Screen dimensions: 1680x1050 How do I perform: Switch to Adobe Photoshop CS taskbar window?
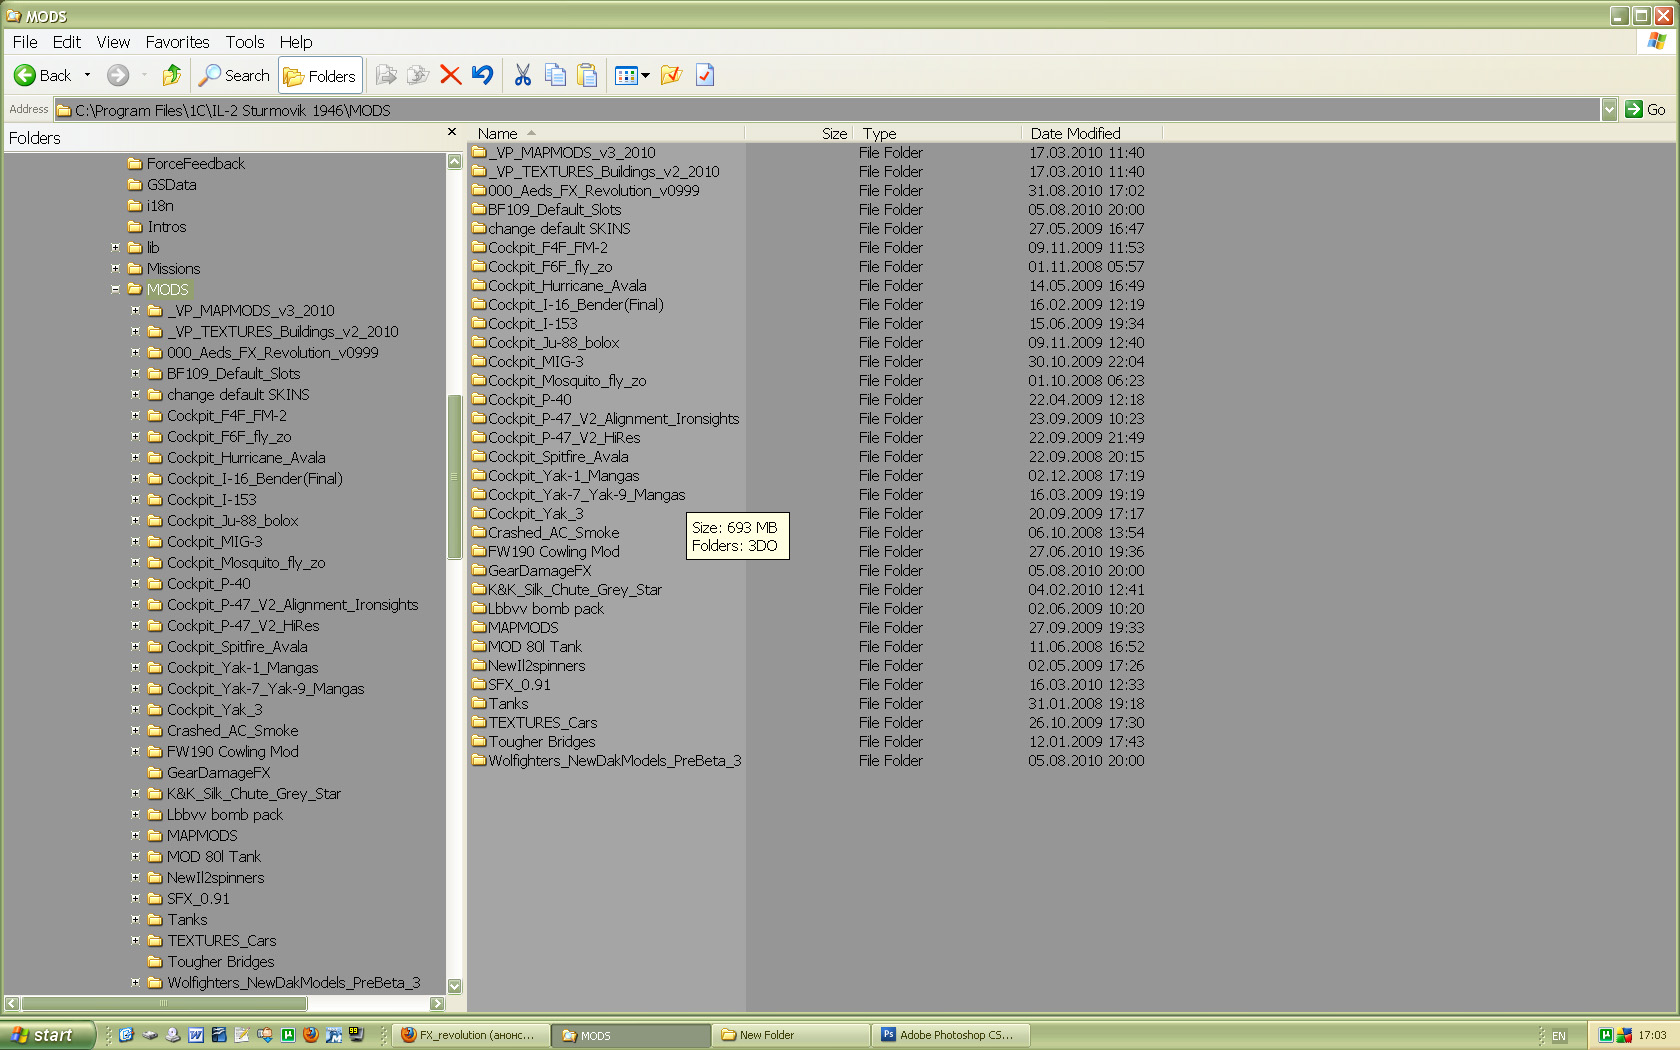pyautogui.click(x=951, y=1035)
